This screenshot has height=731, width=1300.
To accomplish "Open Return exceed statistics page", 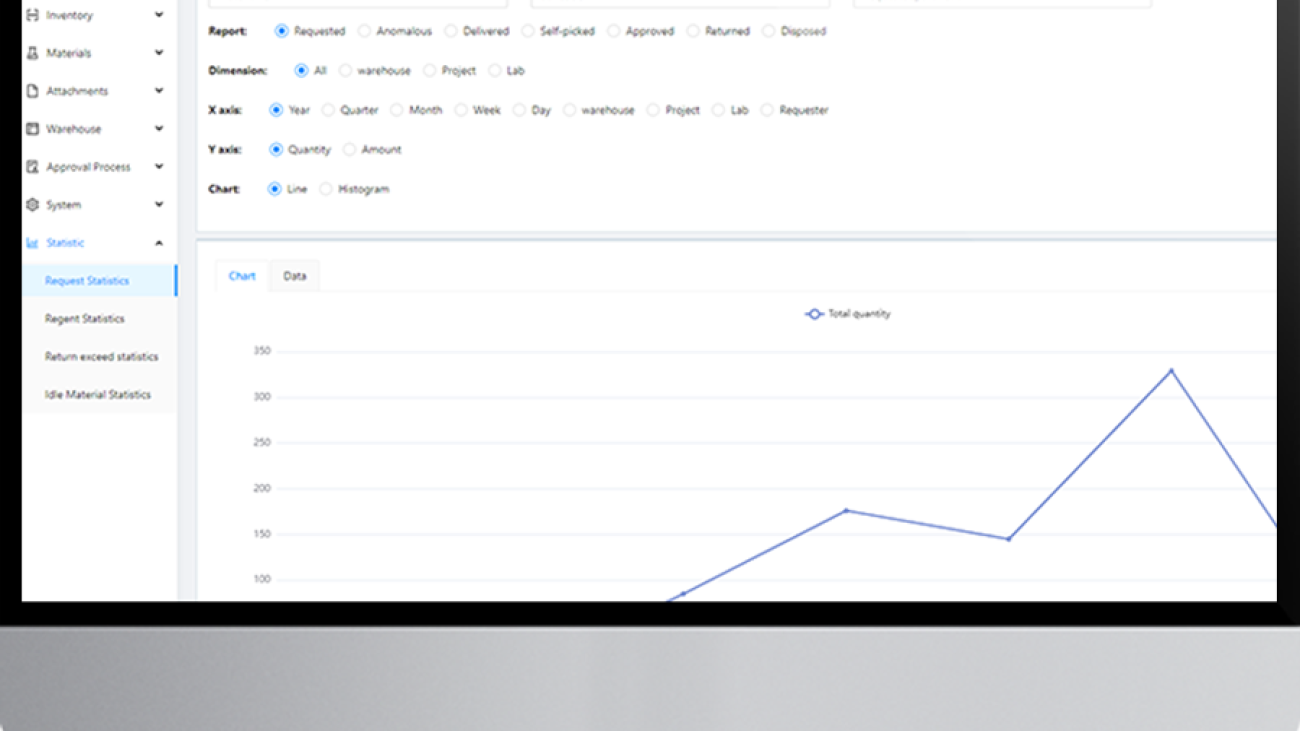I will (99, 357).
